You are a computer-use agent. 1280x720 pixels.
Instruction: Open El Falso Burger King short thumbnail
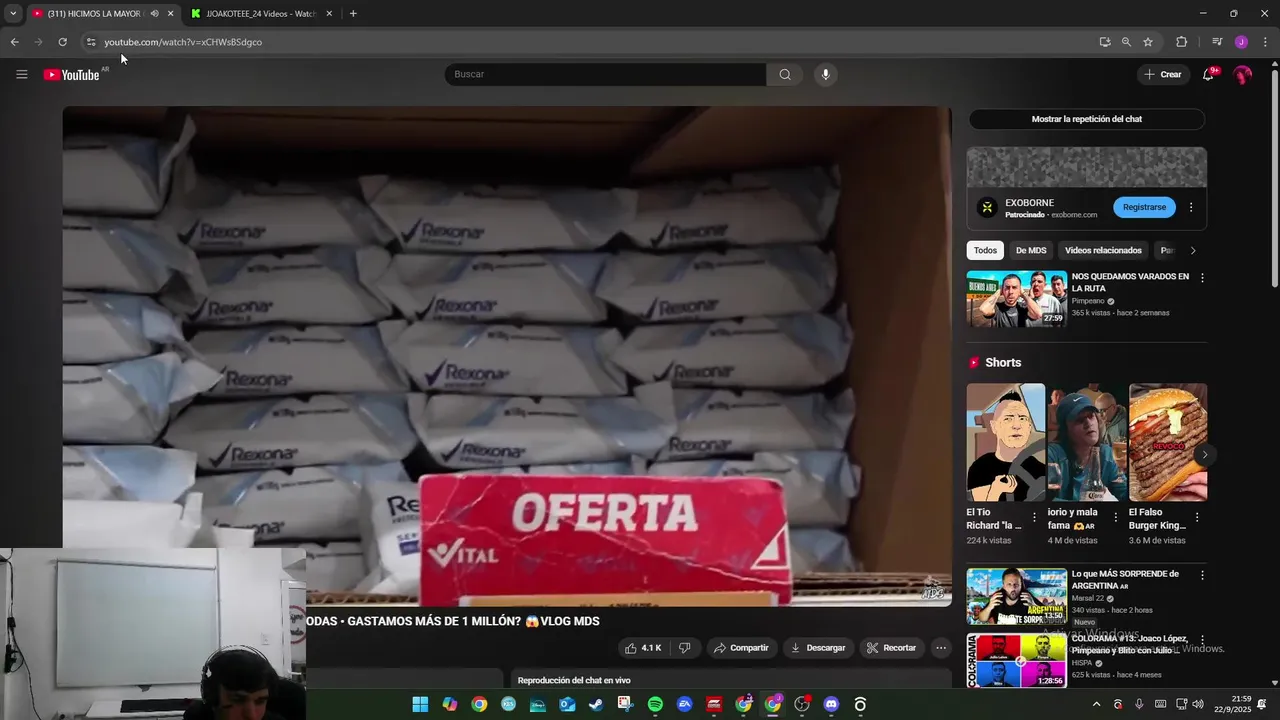[x=1168, y=442]
